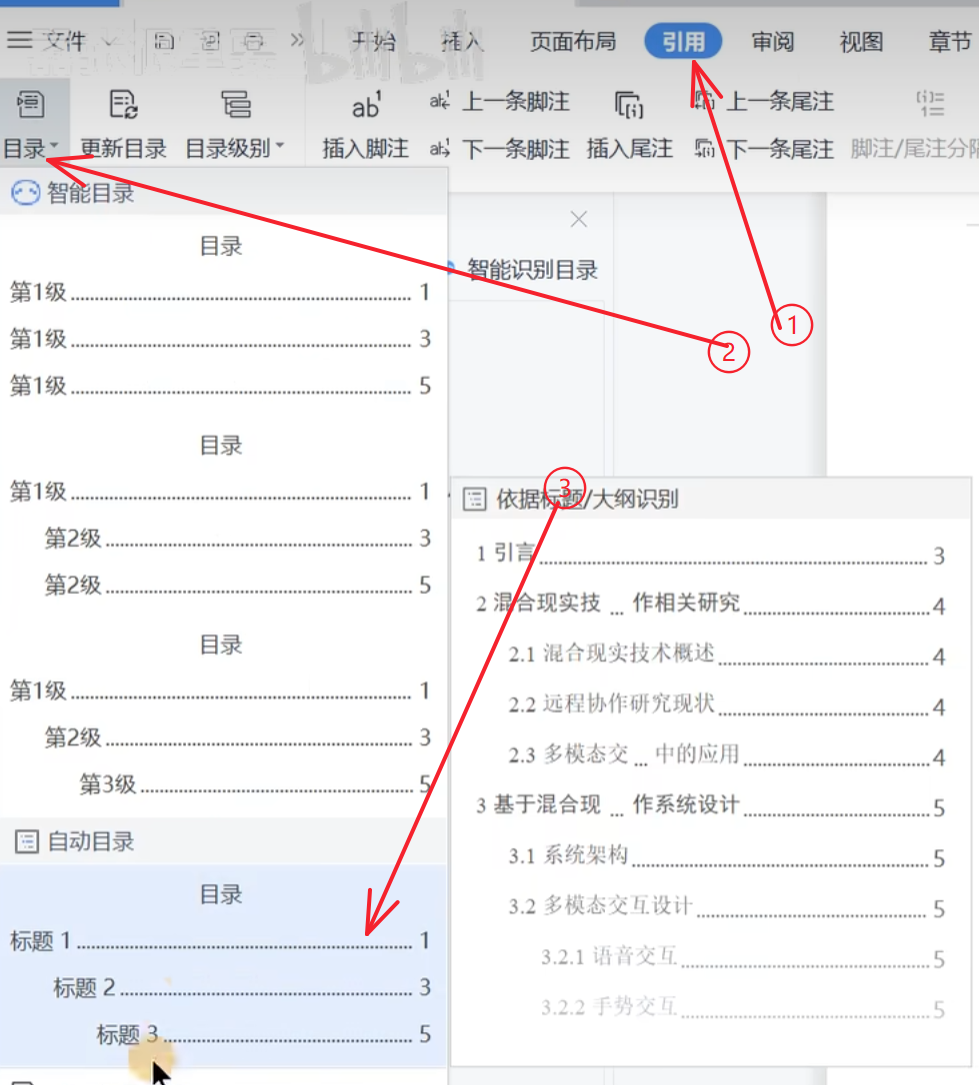Click the 上一条脚注 icon

(x=439, y=101)
